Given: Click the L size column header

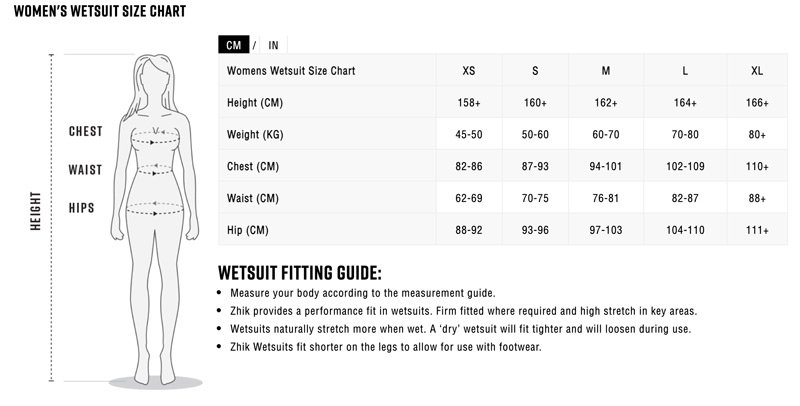Looking at the screenshot, I should click(684, 71).
